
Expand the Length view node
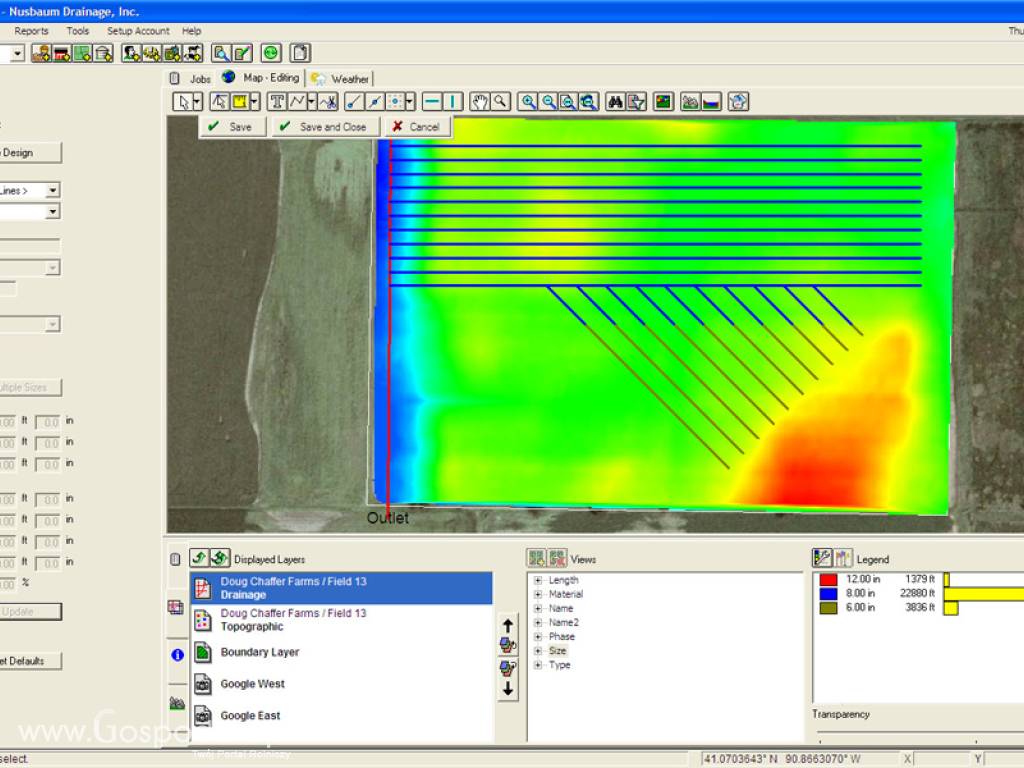(537, 580)
